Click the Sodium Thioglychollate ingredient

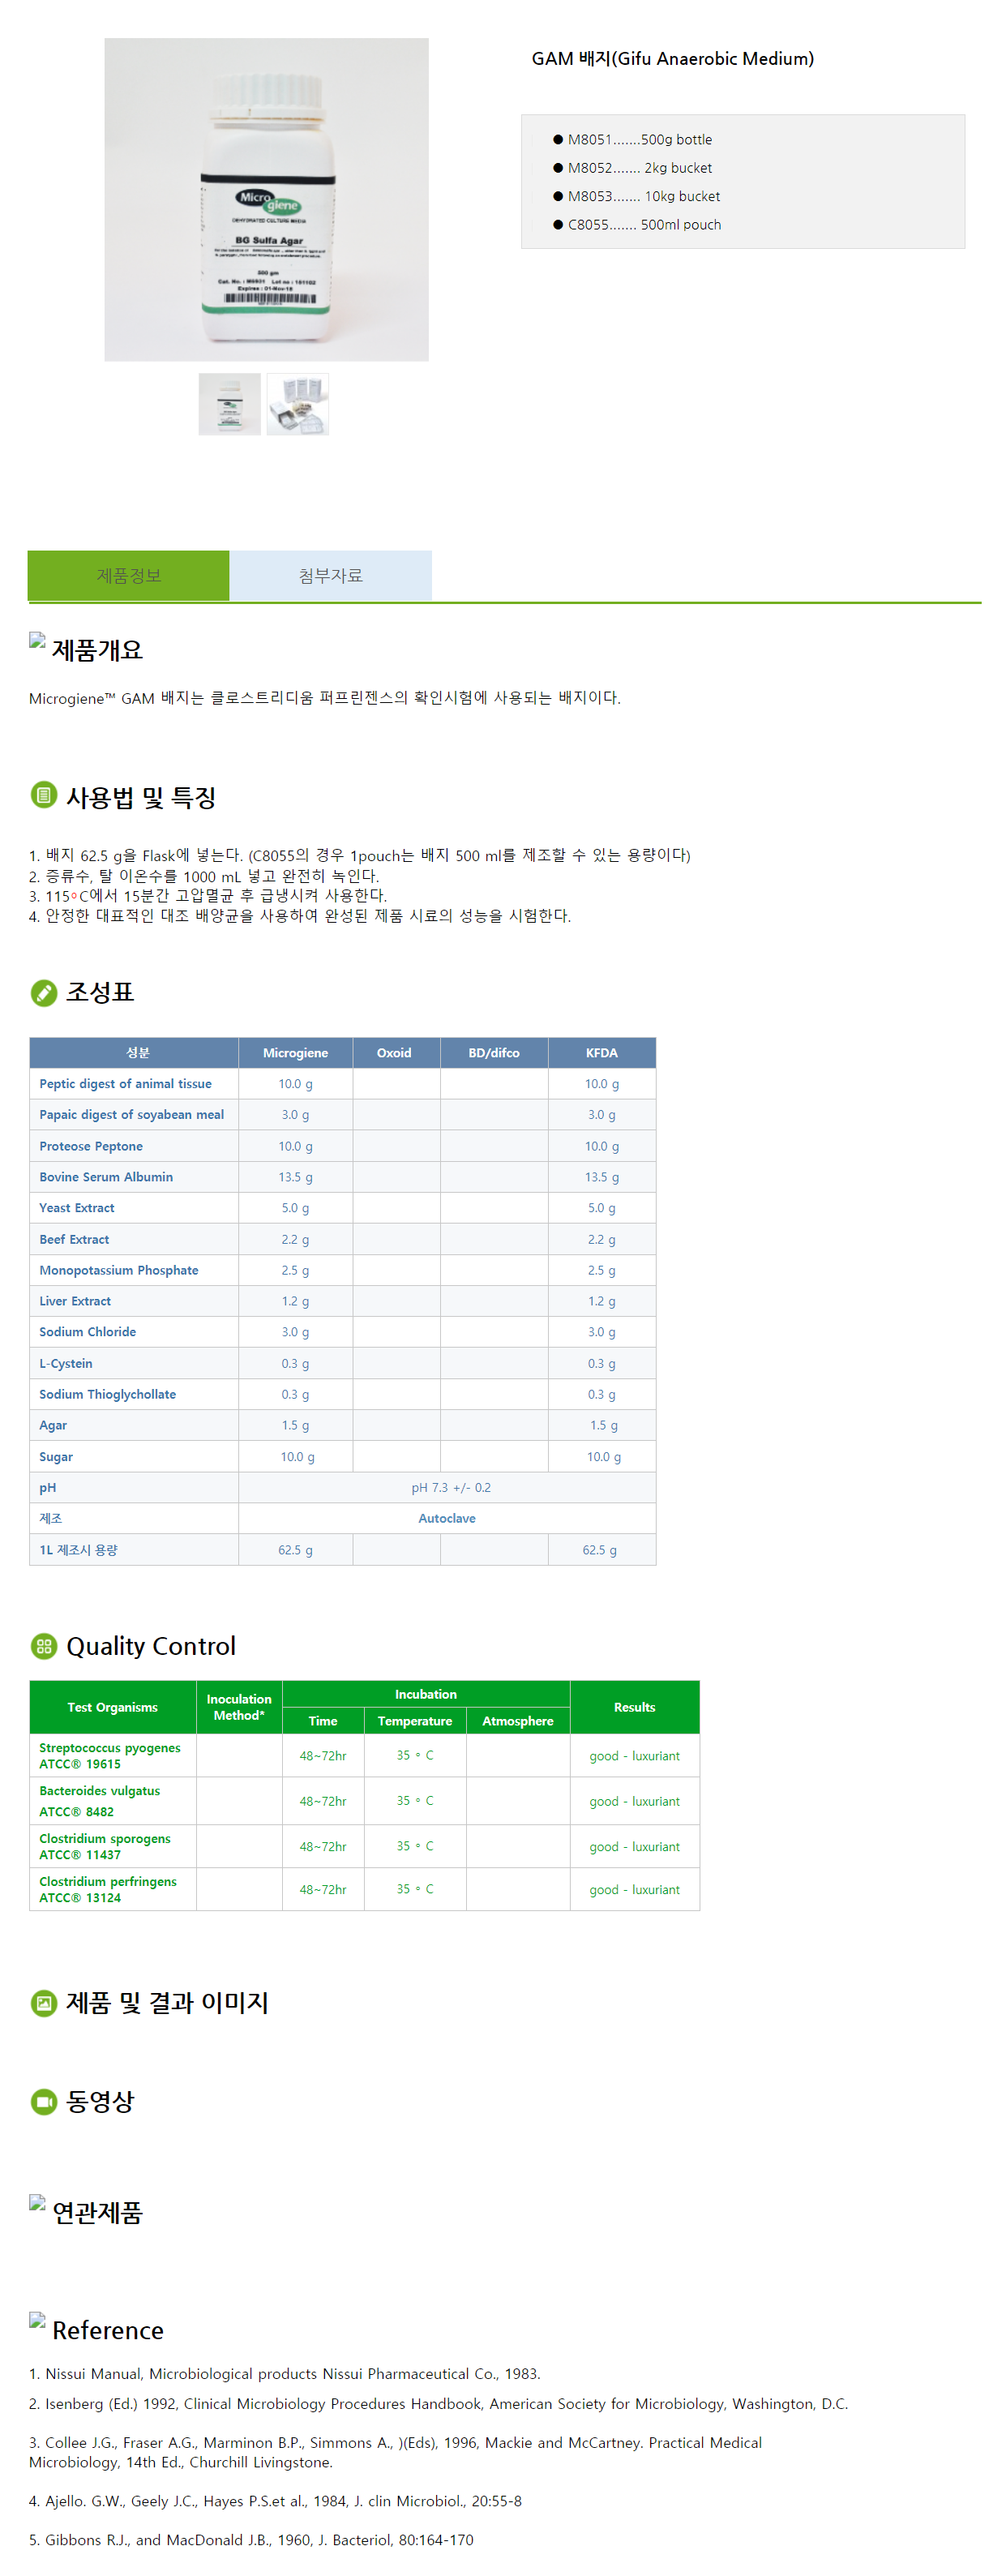[107, 1394]
